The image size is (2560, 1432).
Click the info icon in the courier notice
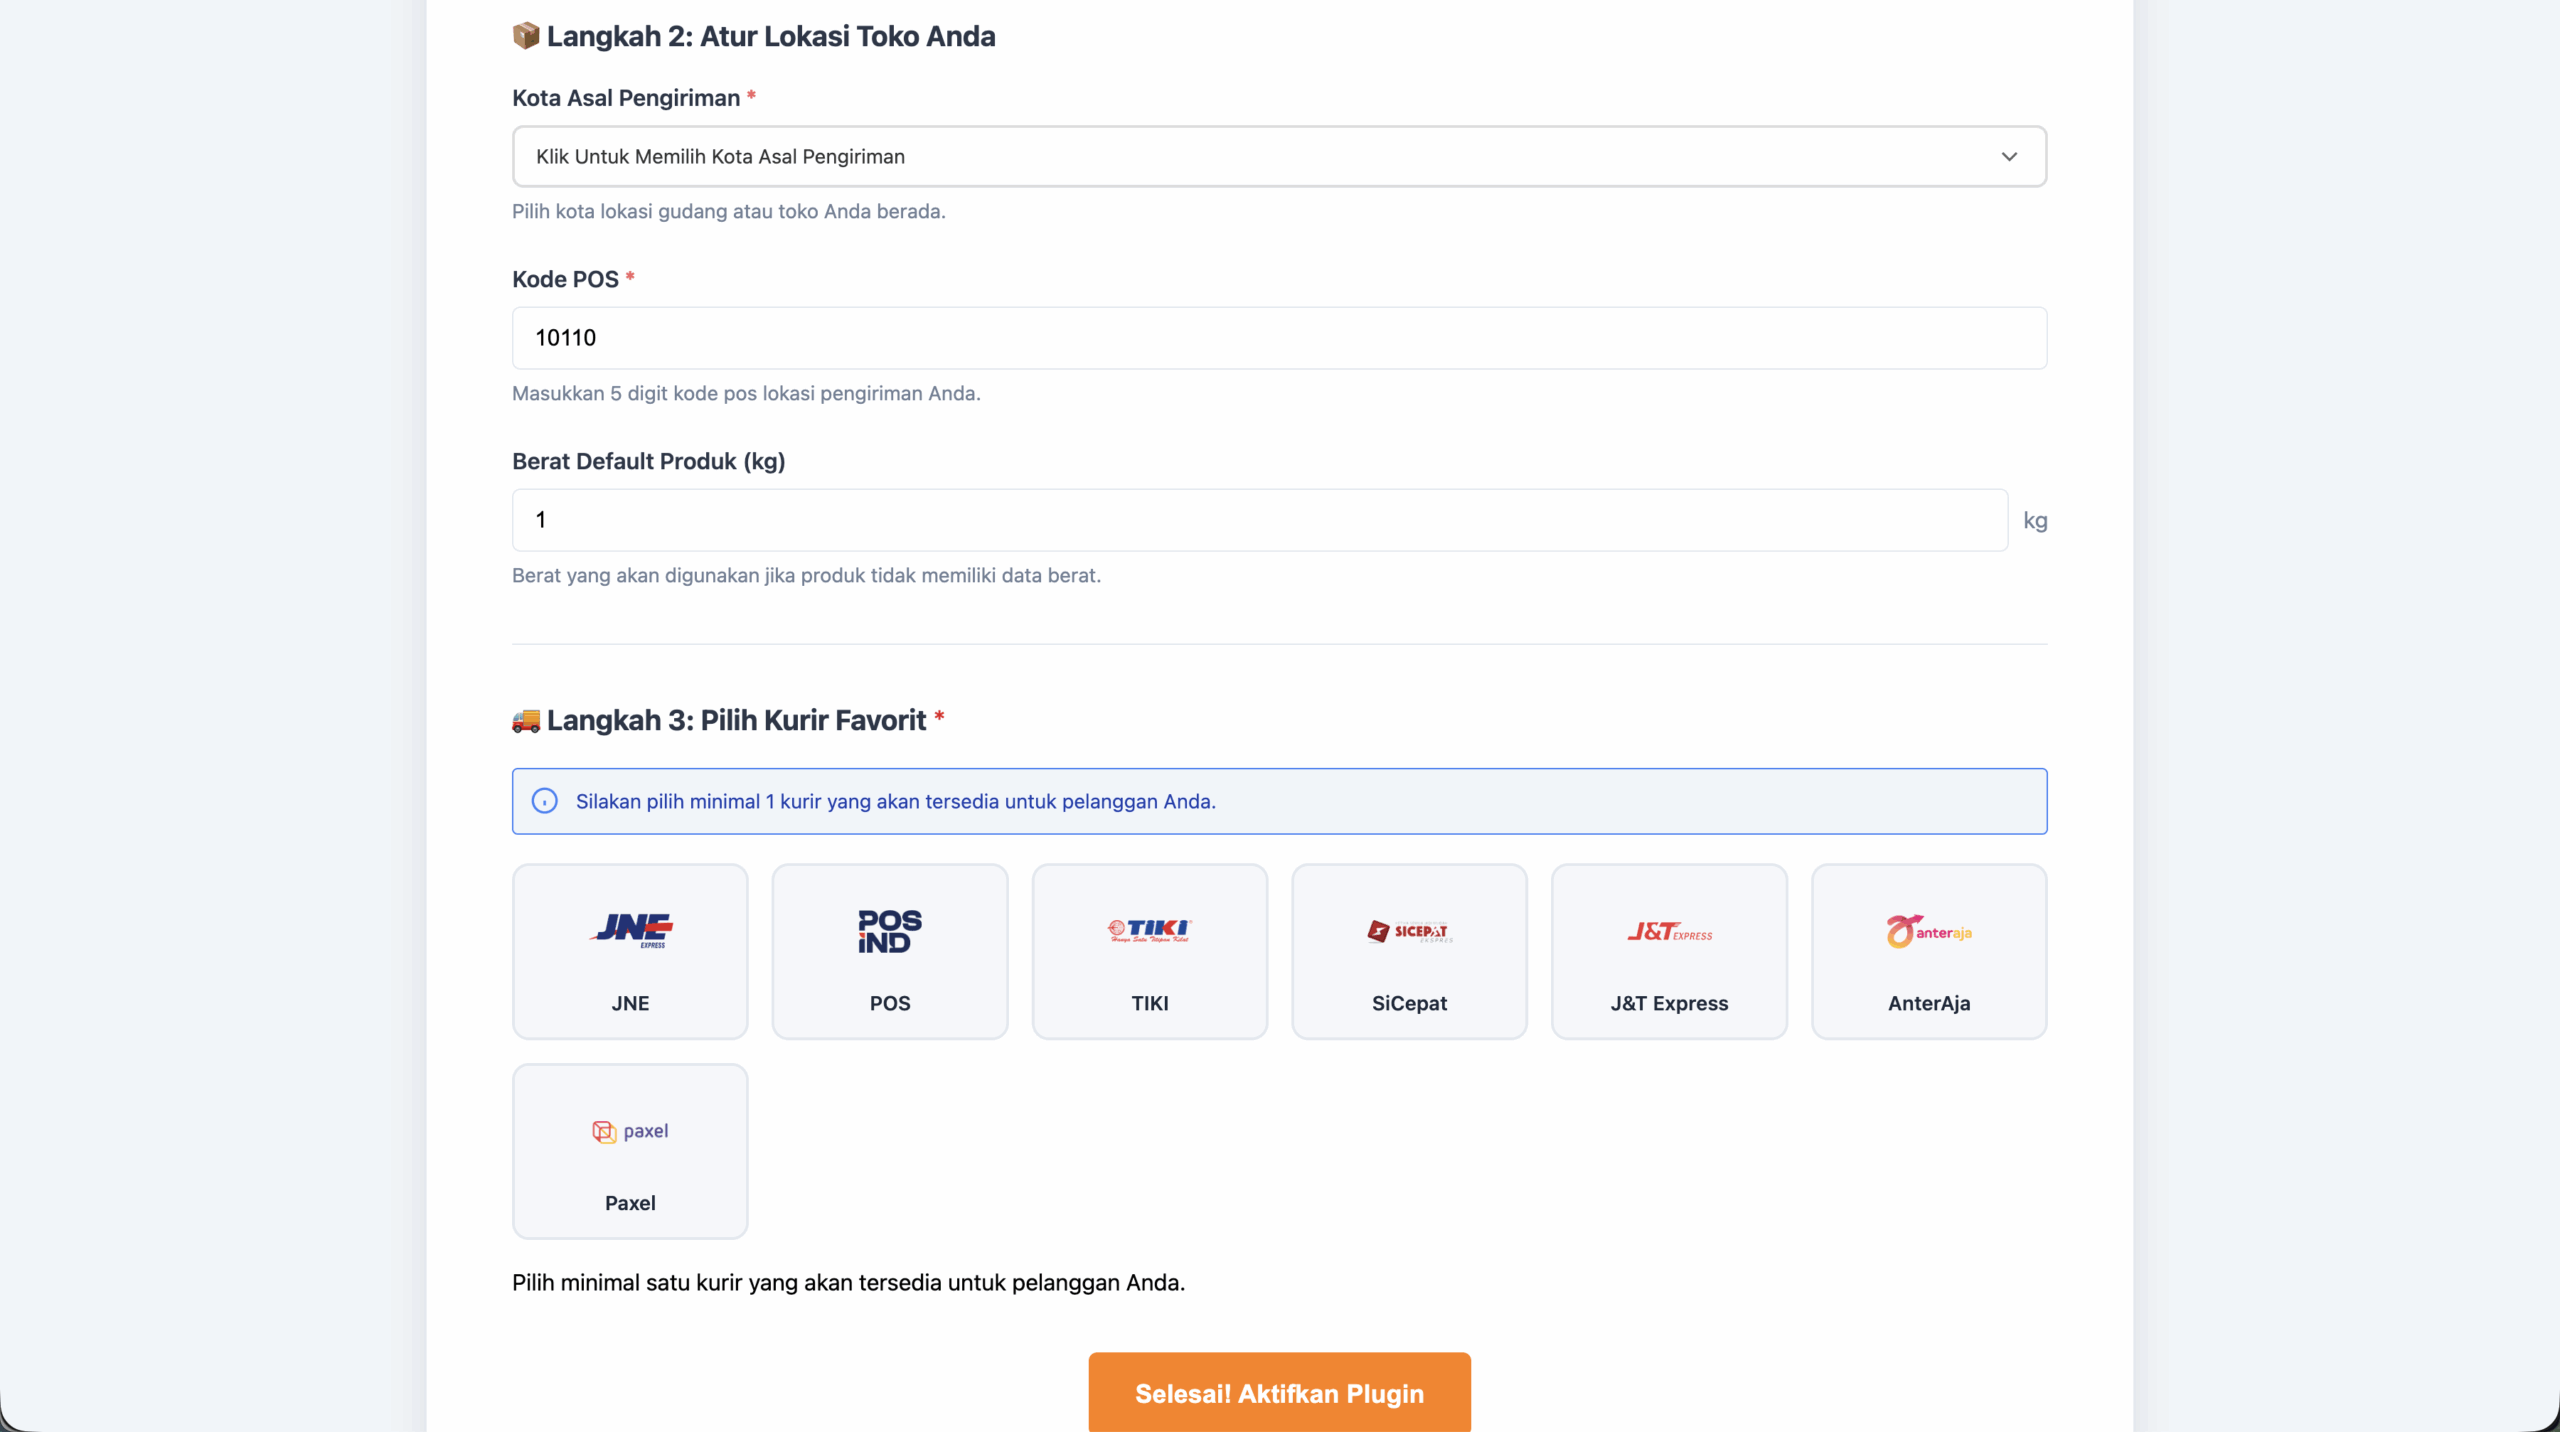pyautogui.click(x=545, y=801)
